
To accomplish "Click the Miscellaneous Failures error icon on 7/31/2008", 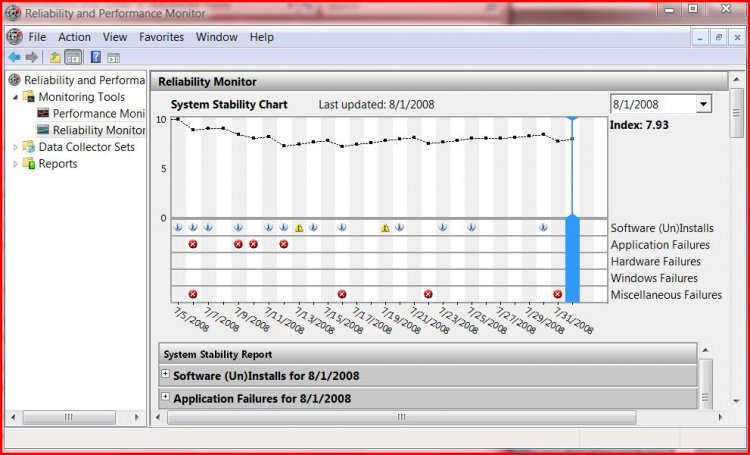I will 557,294.
